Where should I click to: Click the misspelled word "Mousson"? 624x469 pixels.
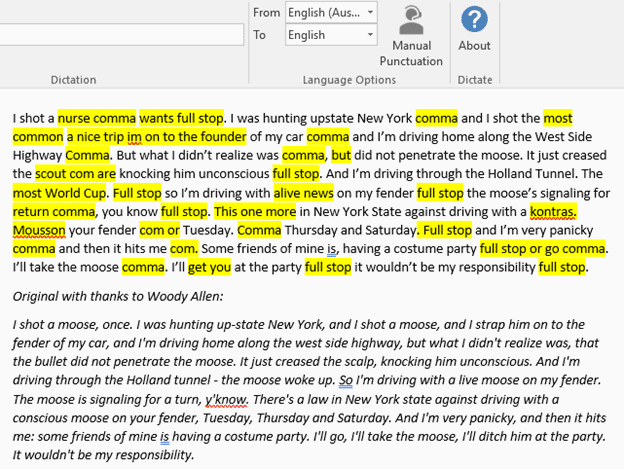(40, 230)
